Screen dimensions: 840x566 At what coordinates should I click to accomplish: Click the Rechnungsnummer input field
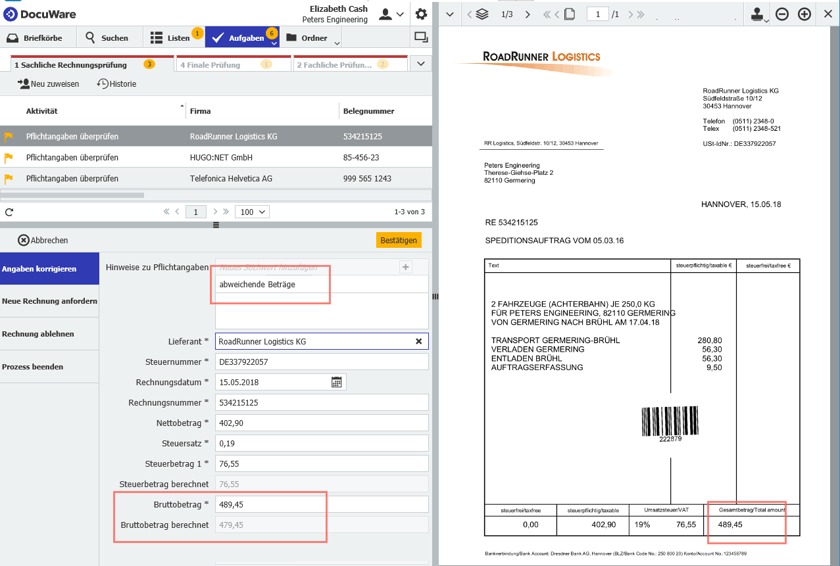pos(322,403)
